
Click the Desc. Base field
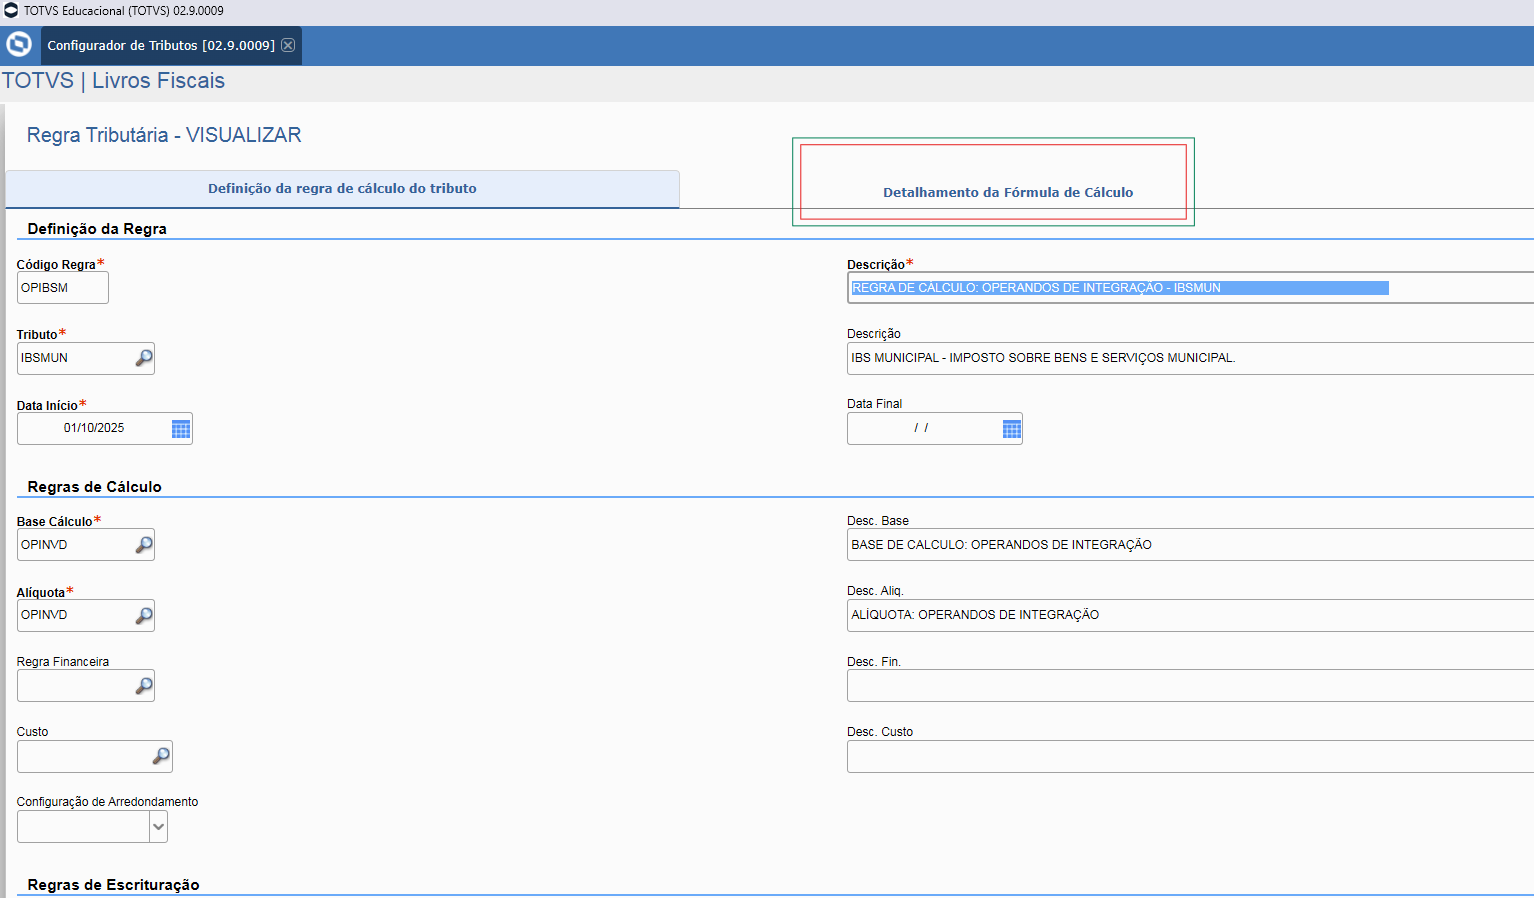tap(1190, 545)
